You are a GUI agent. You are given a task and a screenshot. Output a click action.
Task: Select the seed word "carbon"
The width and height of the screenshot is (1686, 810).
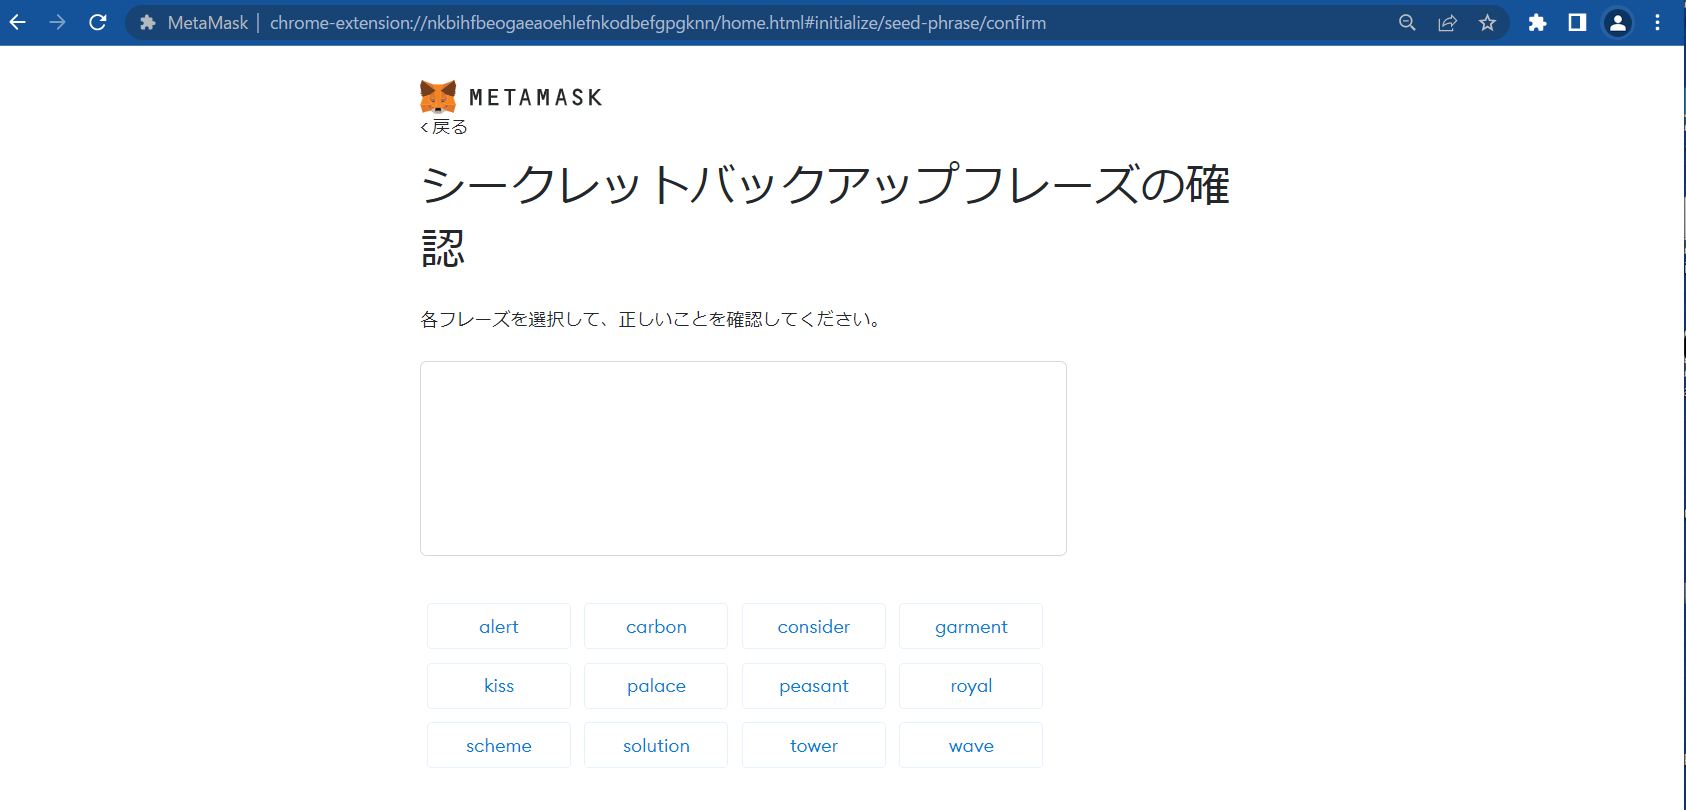click(x=656, y=626)
